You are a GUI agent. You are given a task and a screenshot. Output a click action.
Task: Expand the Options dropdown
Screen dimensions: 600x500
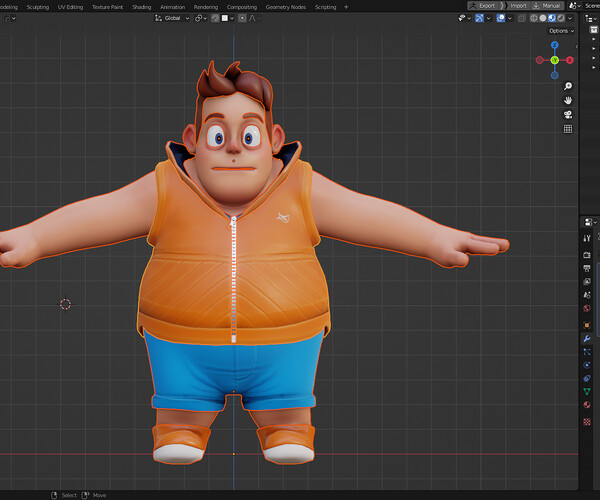click(x=562, y=31)
